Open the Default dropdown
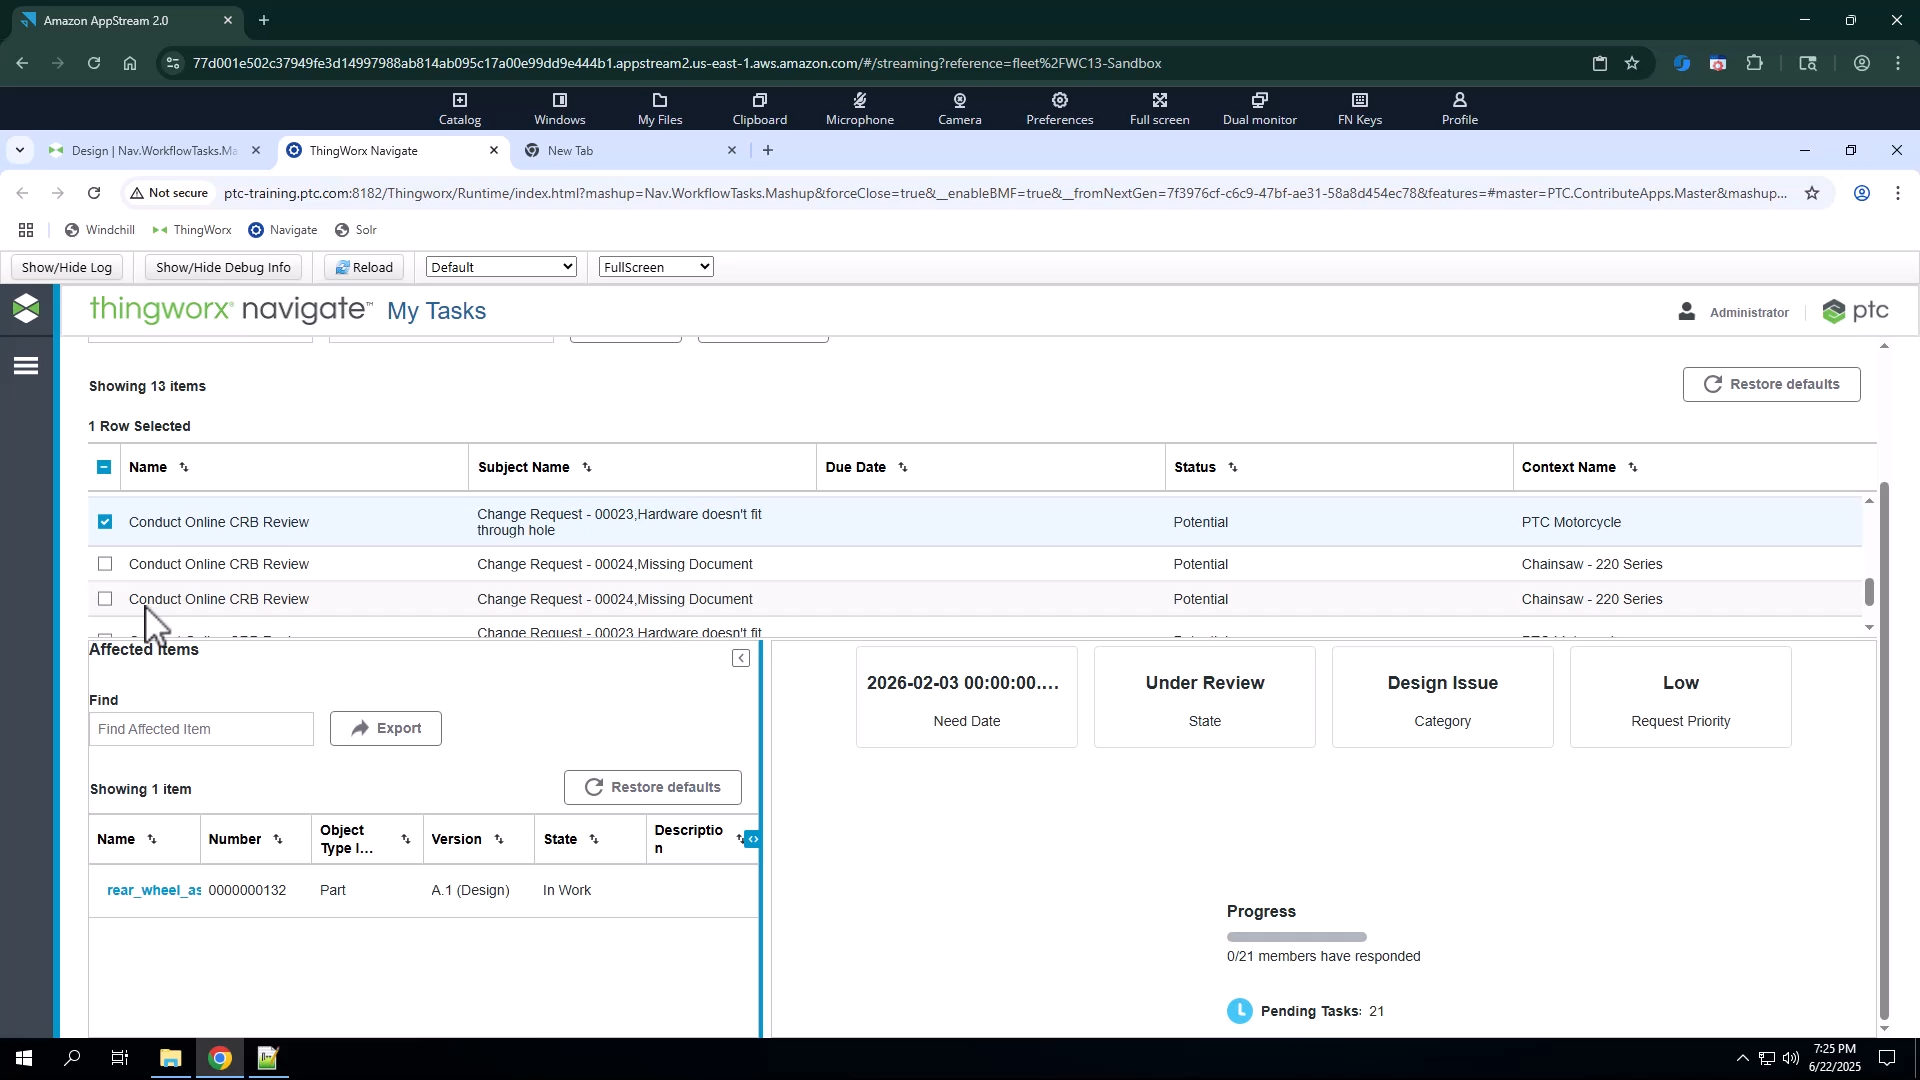This screenshot has width=1920, height=1080. coord(501,267)
